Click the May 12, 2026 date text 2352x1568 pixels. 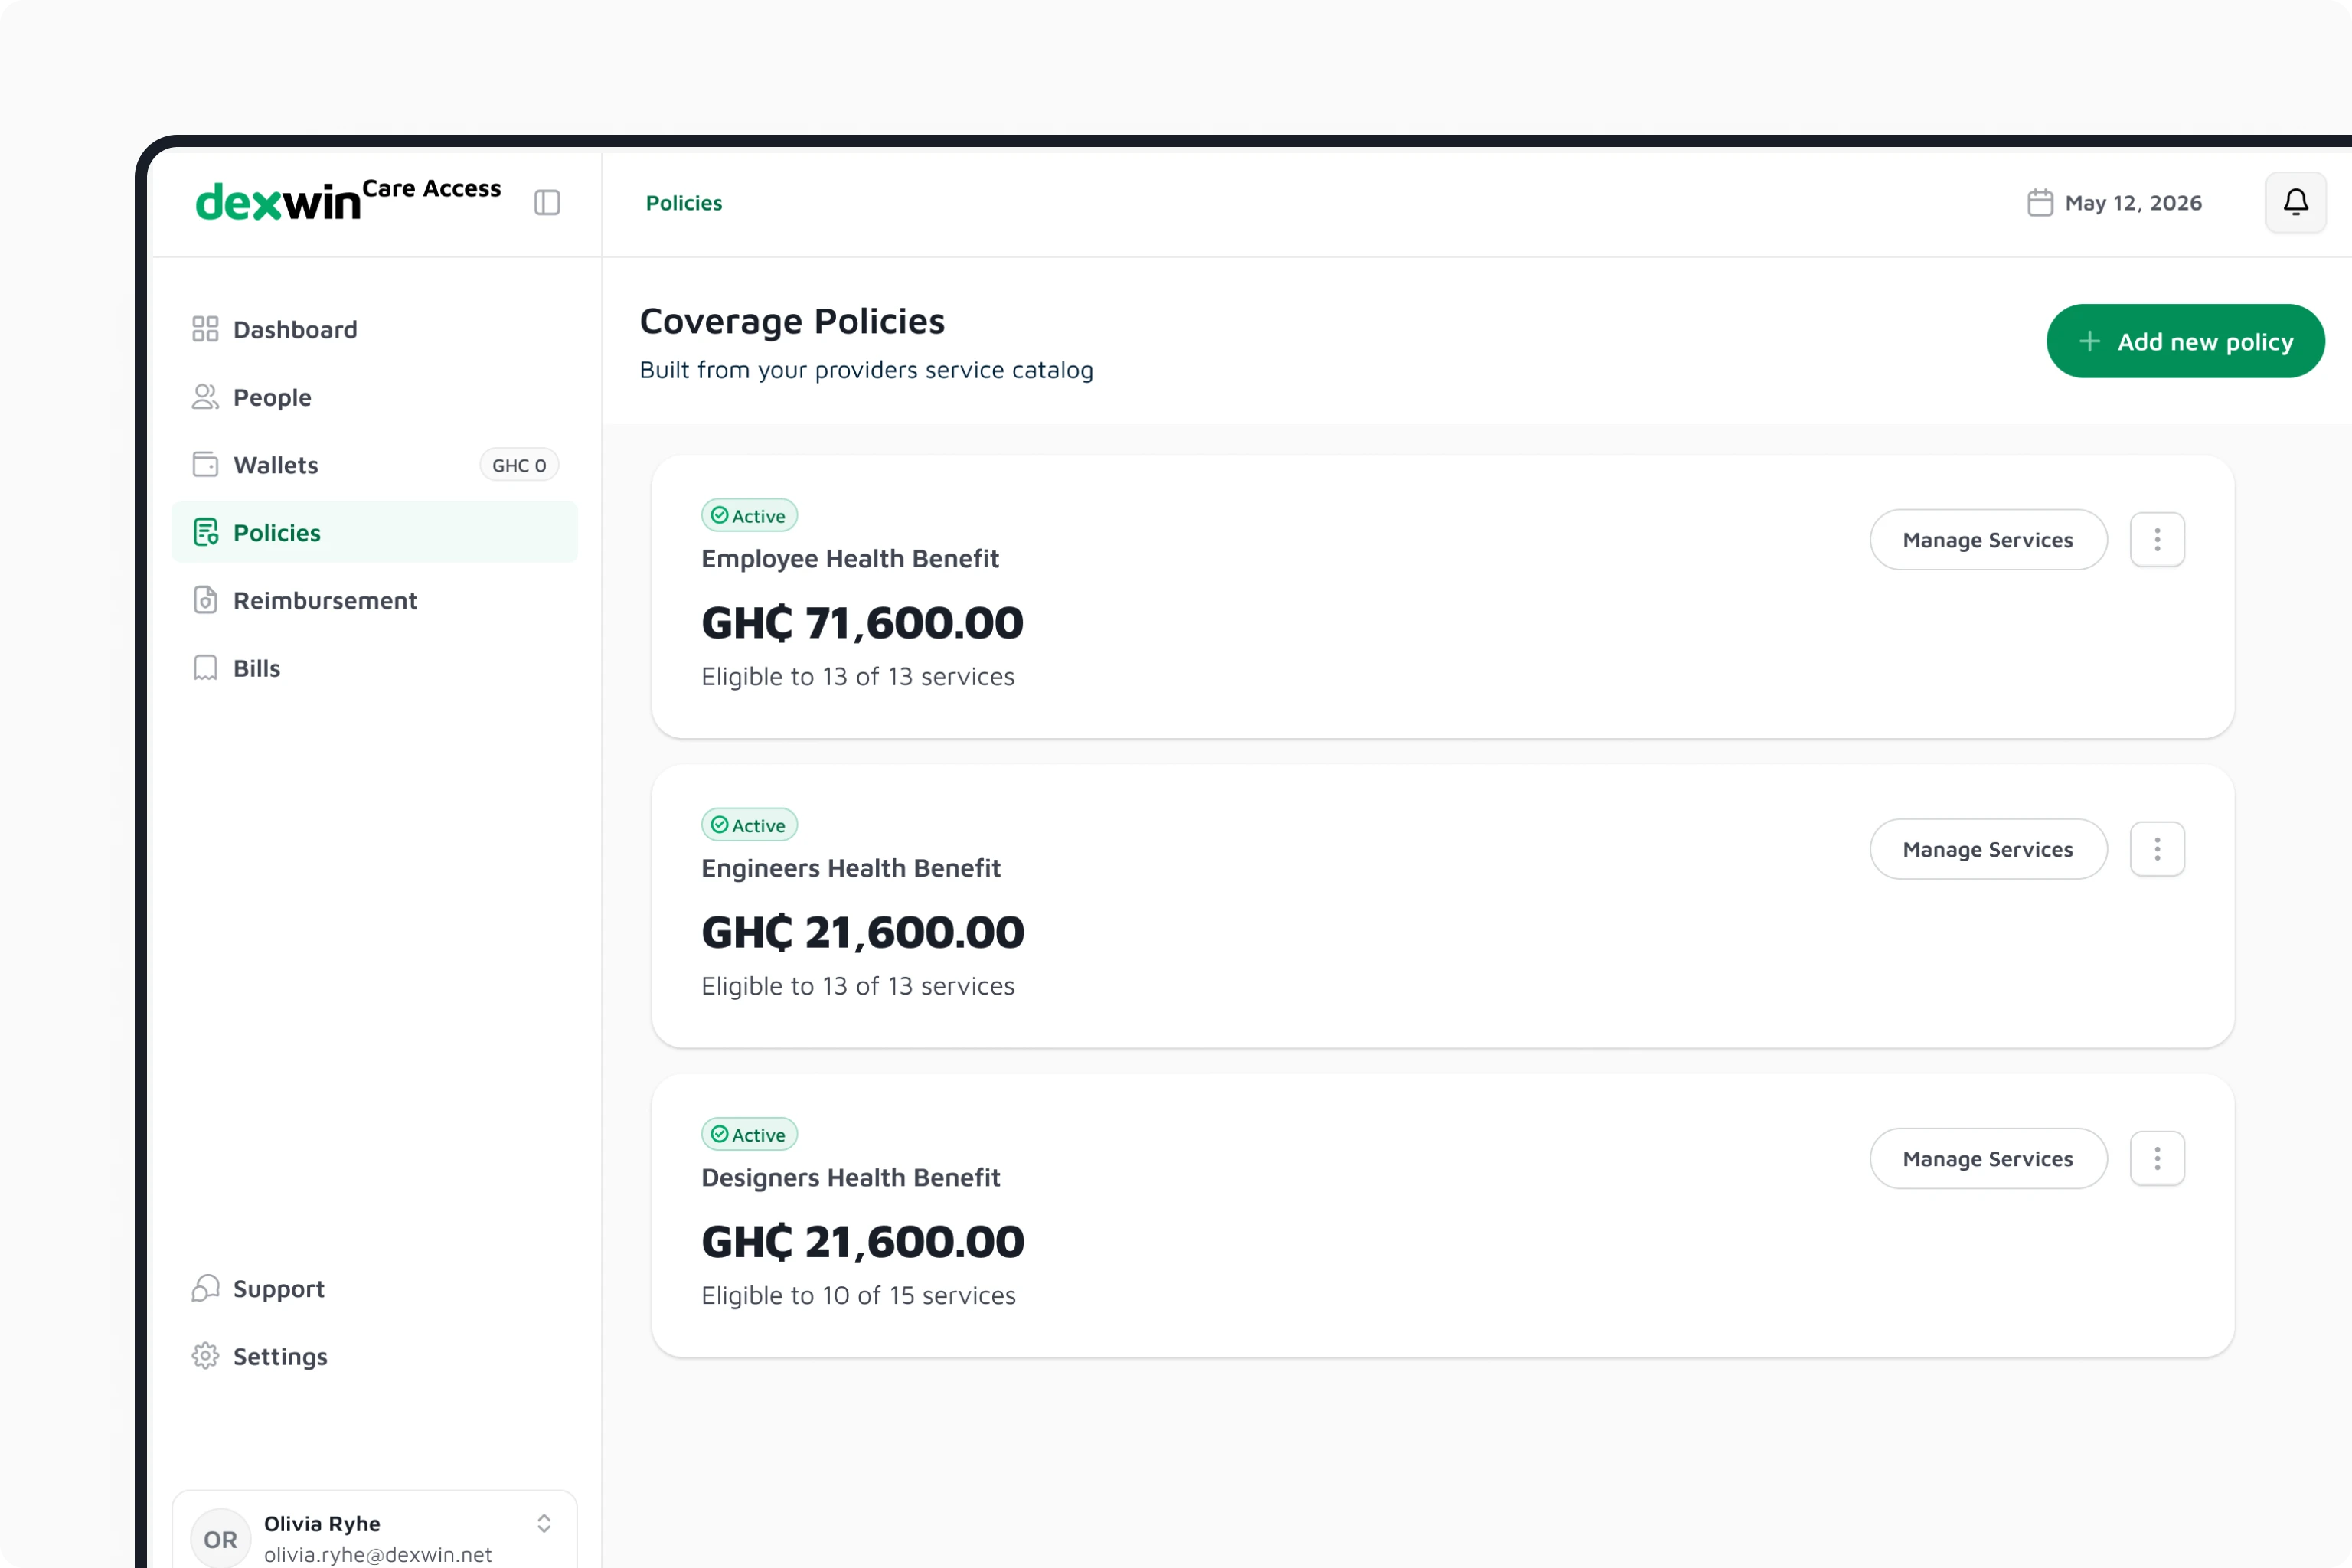point(2133,203)
